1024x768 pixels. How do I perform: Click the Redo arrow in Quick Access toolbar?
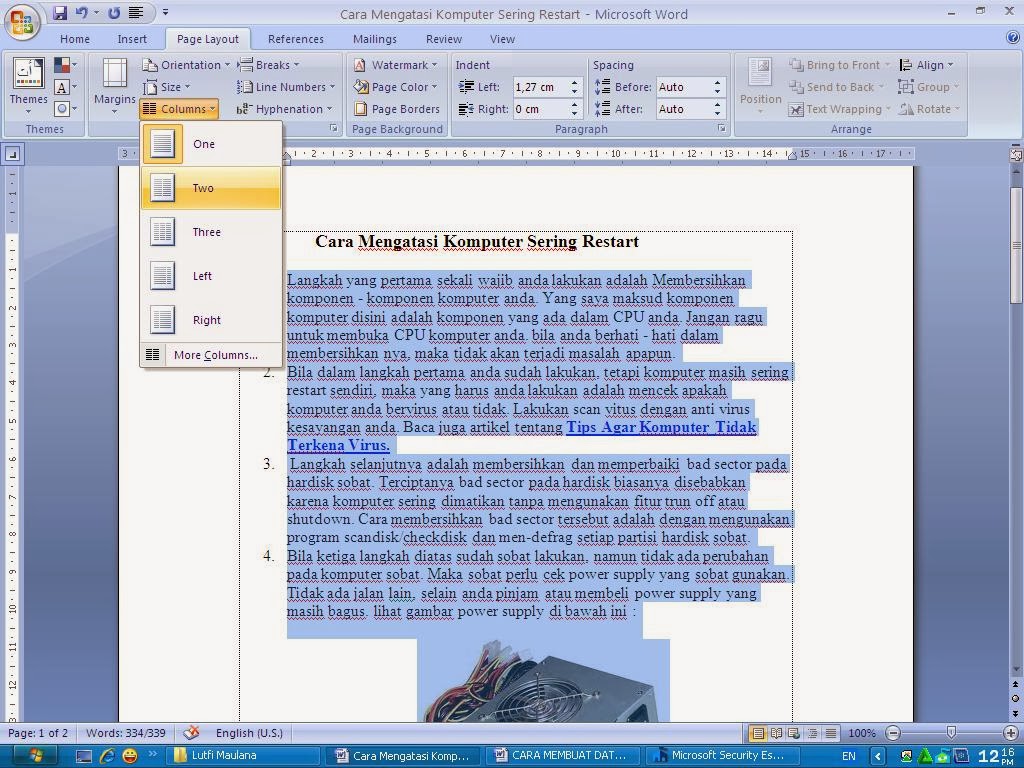click(x=114, y=12)
